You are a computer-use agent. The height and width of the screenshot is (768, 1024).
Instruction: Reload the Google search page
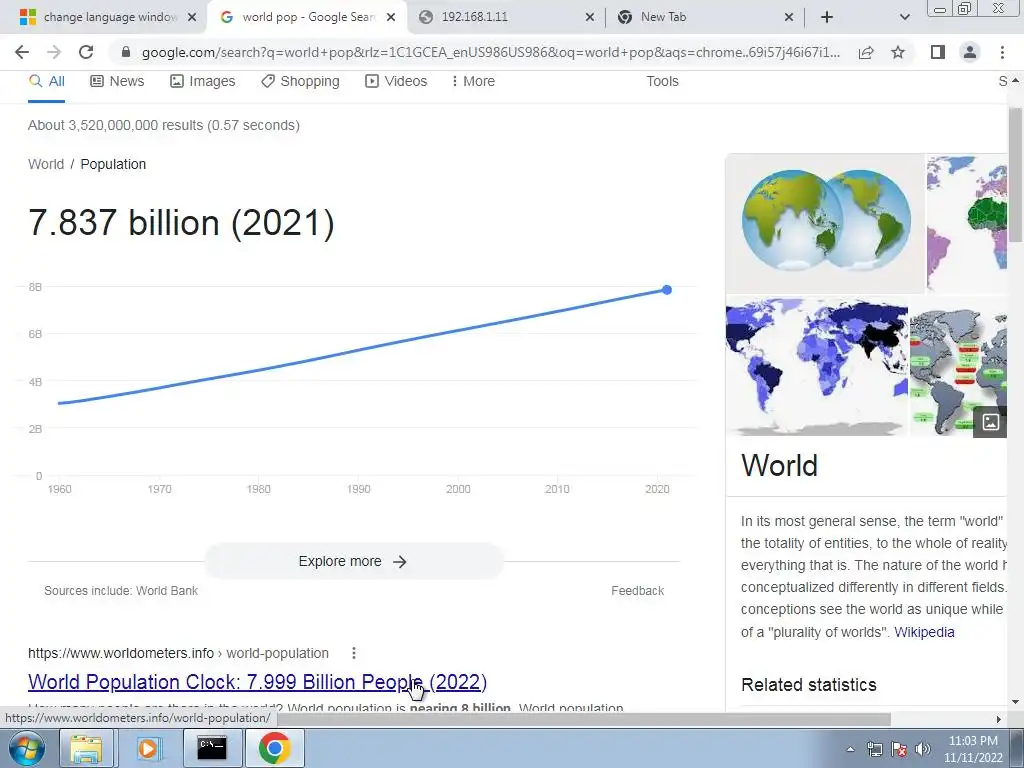pyautogui.click(x=86, y=52)
